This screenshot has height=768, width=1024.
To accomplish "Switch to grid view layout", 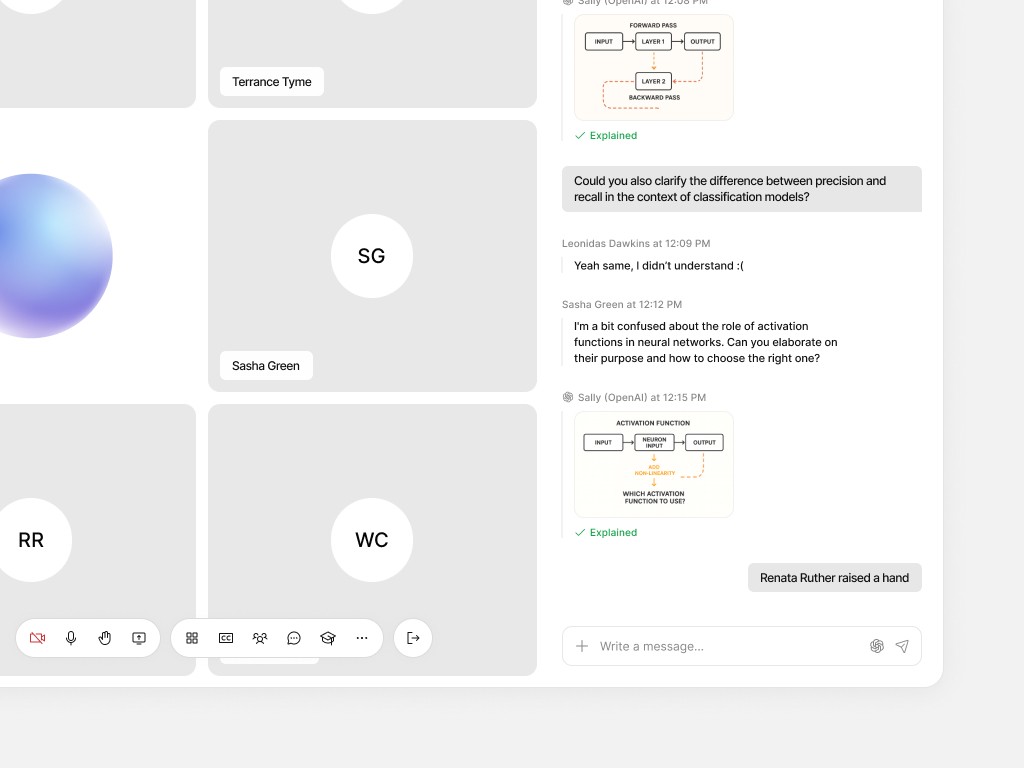I will pos(191,638).
